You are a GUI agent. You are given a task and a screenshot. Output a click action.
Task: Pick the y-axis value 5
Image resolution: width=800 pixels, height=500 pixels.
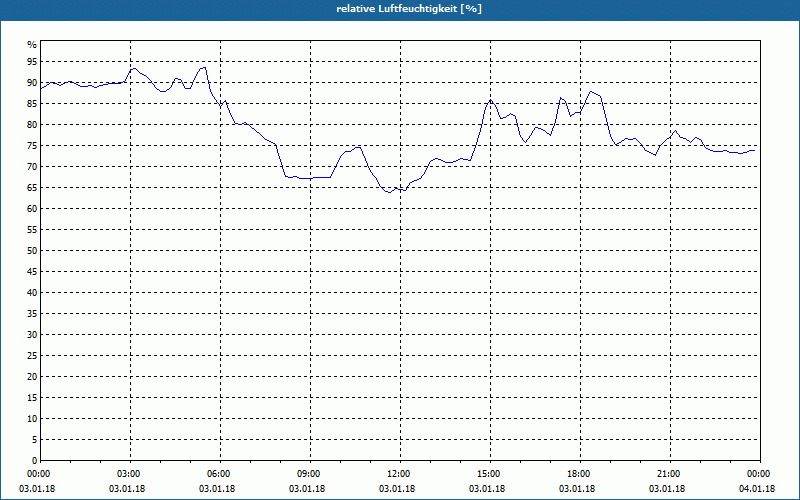[34, 440]
